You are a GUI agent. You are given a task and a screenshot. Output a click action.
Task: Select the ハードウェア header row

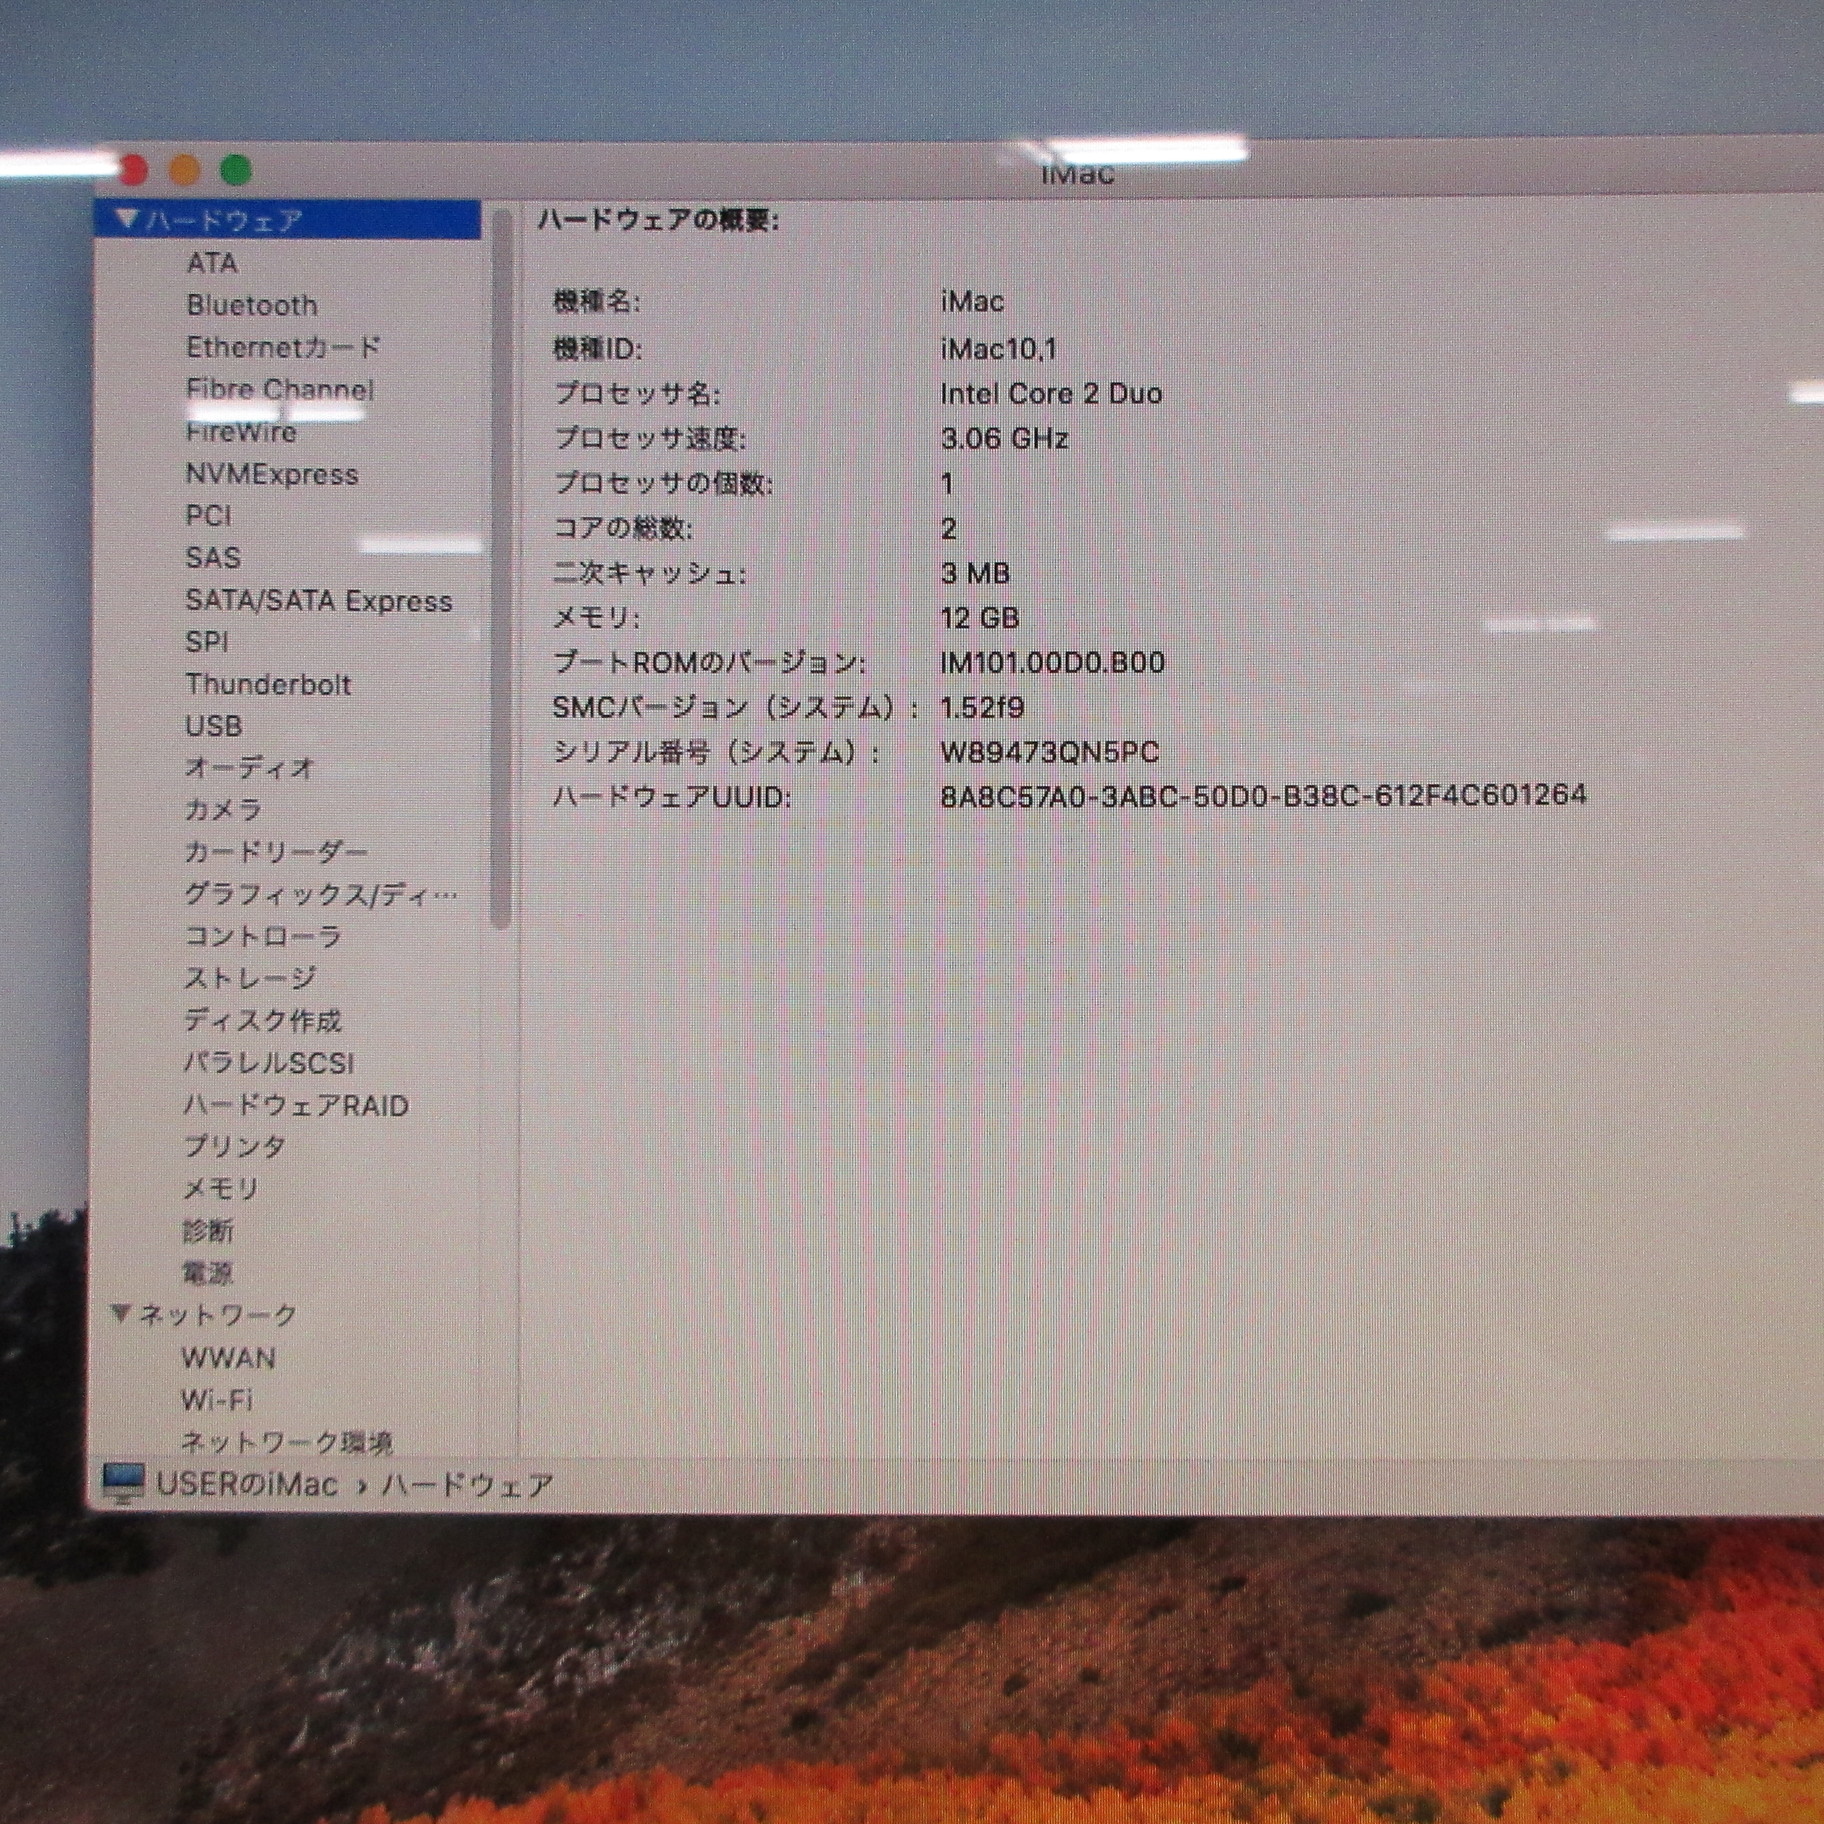(288, 219)
